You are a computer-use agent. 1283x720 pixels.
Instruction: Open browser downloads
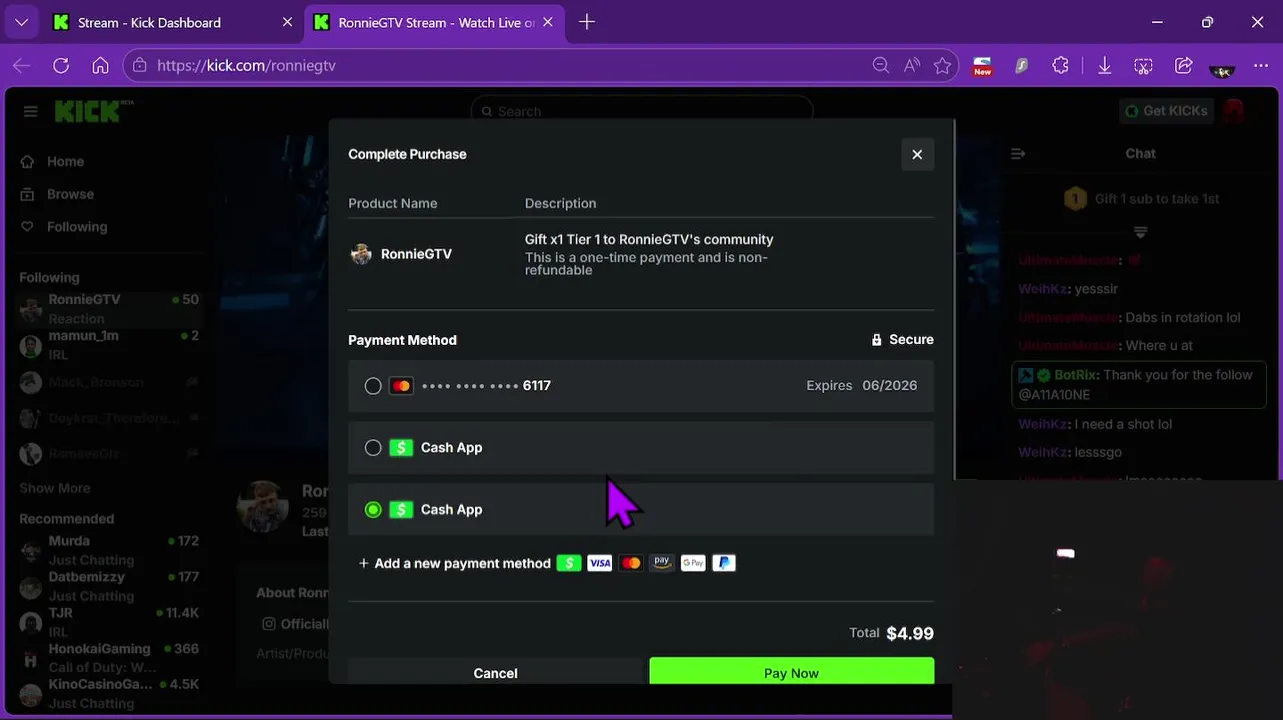coord(1104,65)
